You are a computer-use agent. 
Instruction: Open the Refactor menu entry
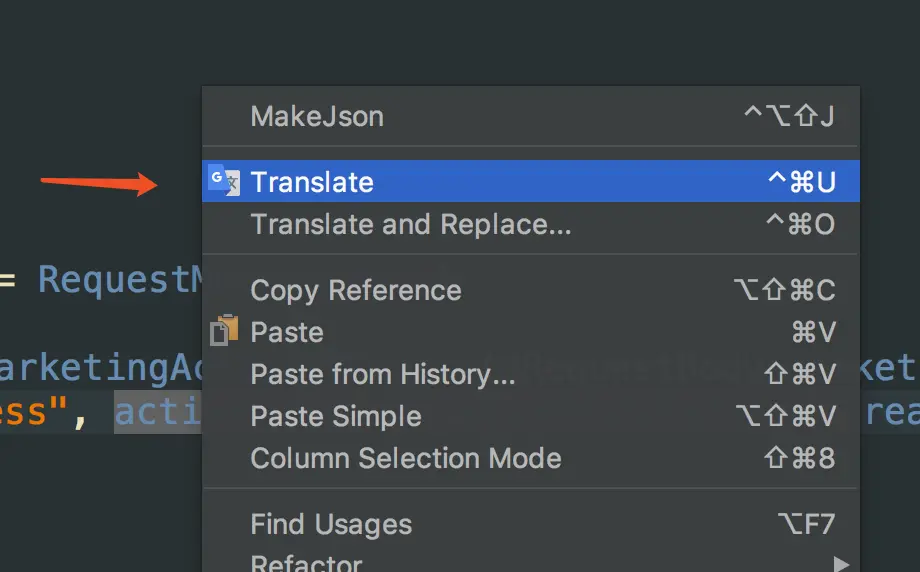[306, 563]
